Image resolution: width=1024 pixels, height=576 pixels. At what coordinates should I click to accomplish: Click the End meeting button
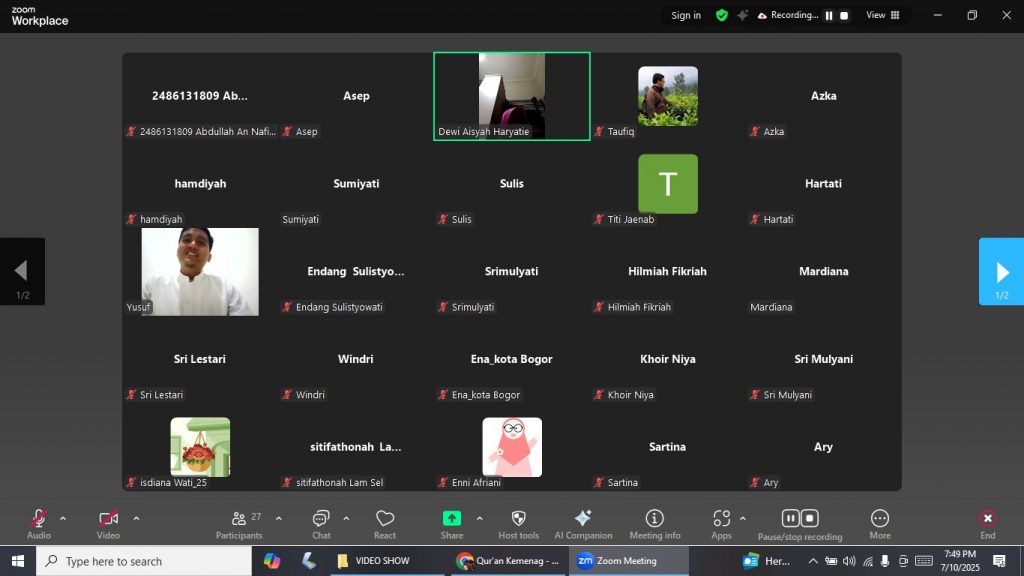tap(987, 523)
